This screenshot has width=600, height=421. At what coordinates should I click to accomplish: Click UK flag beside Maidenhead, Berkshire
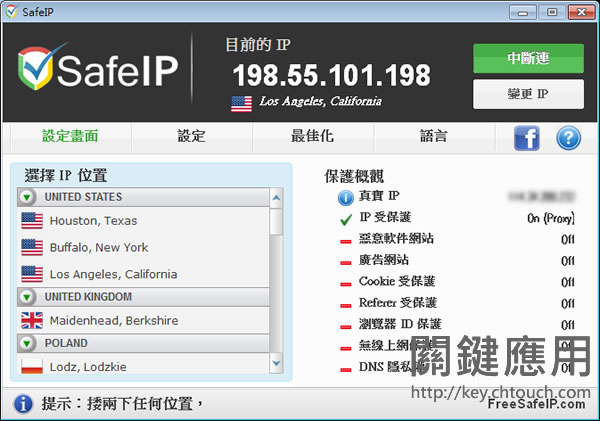click(32, 320)
